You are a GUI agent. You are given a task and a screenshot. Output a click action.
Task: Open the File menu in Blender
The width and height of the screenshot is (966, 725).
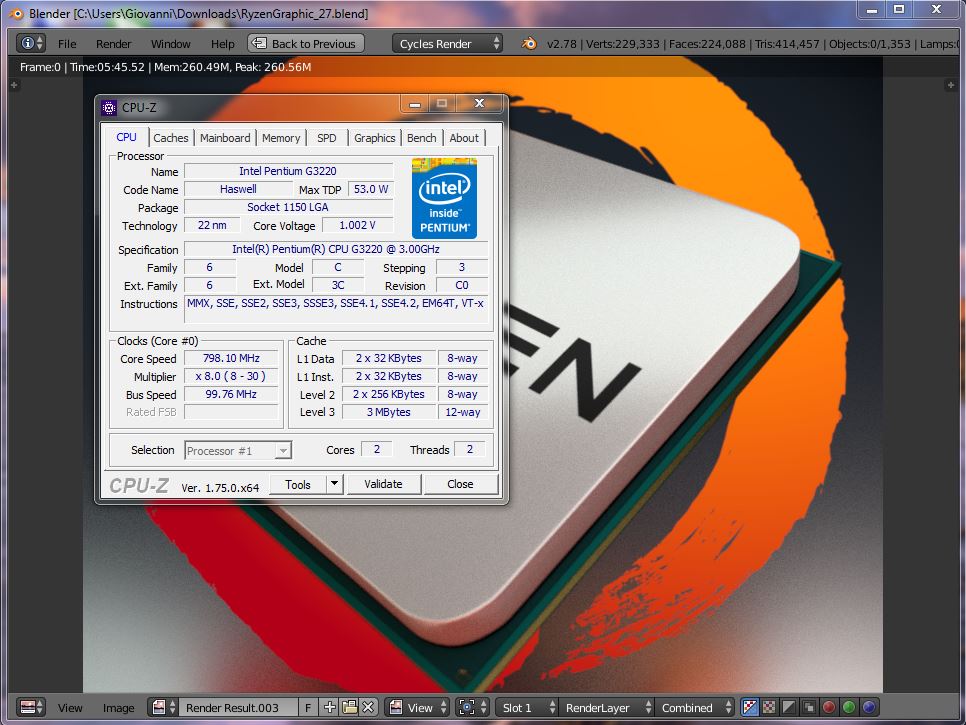67,44
